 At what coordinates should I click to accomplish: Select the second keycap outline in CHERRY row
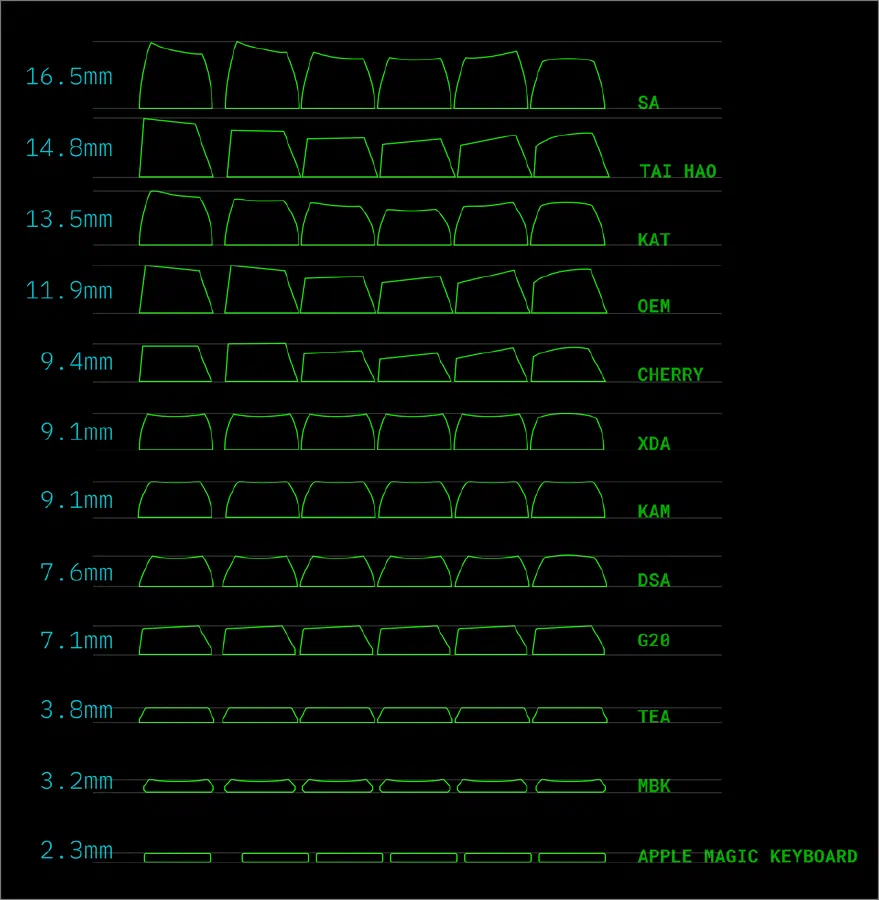[x=261, y=362]
